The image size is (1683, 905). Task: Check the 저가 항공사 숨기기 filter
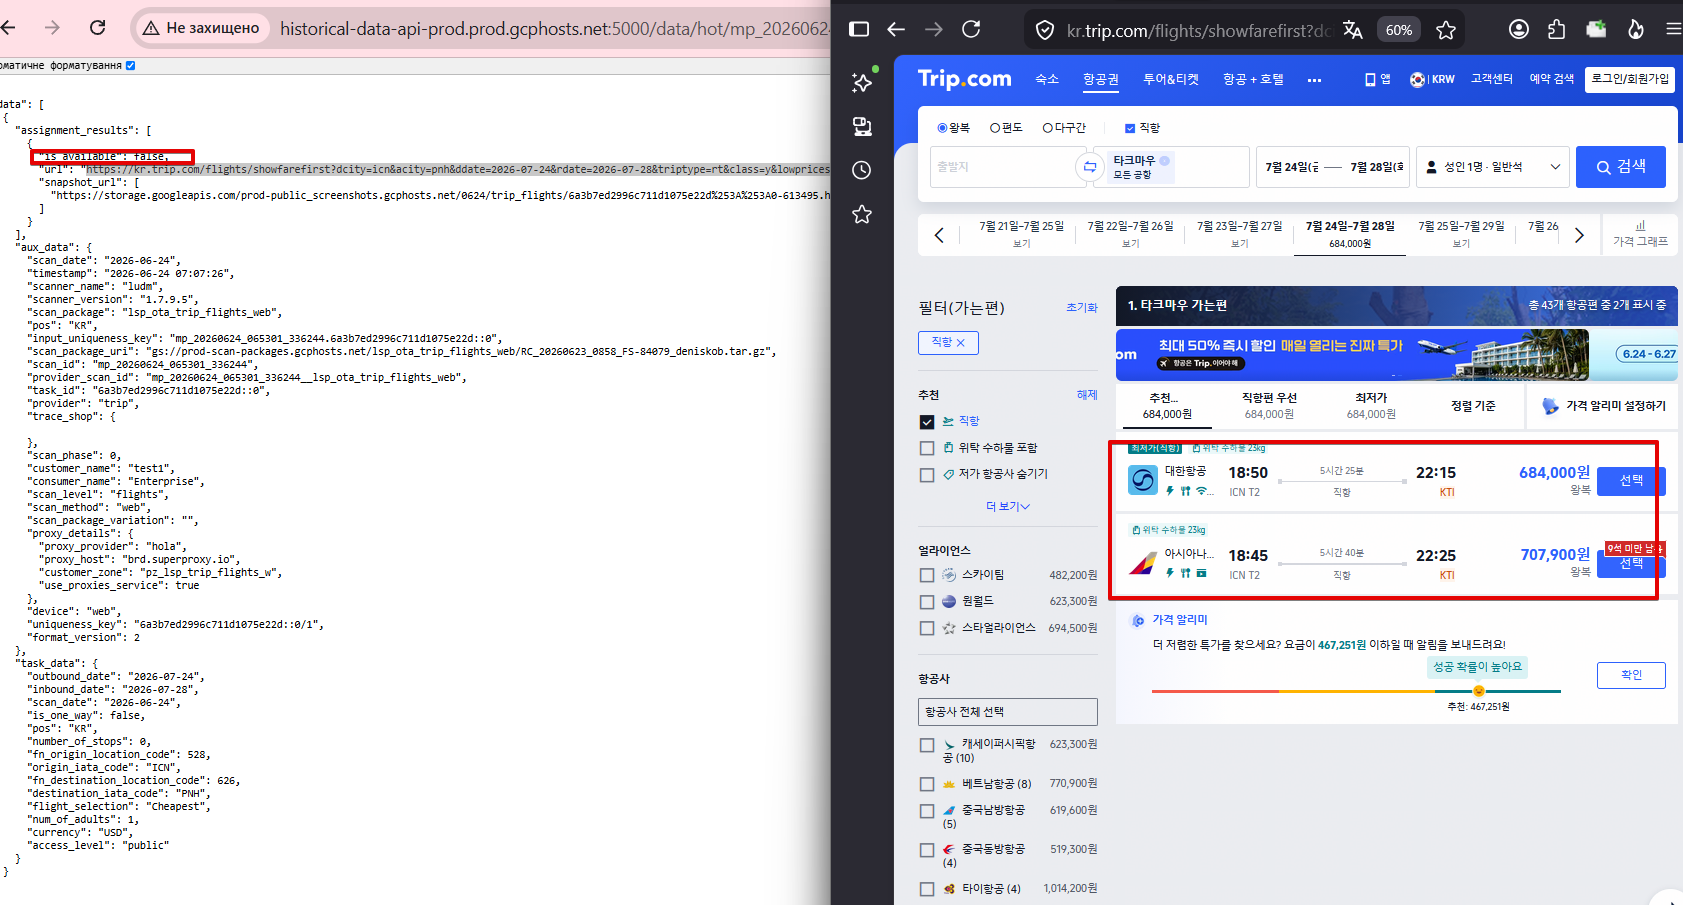pos(927,475)
